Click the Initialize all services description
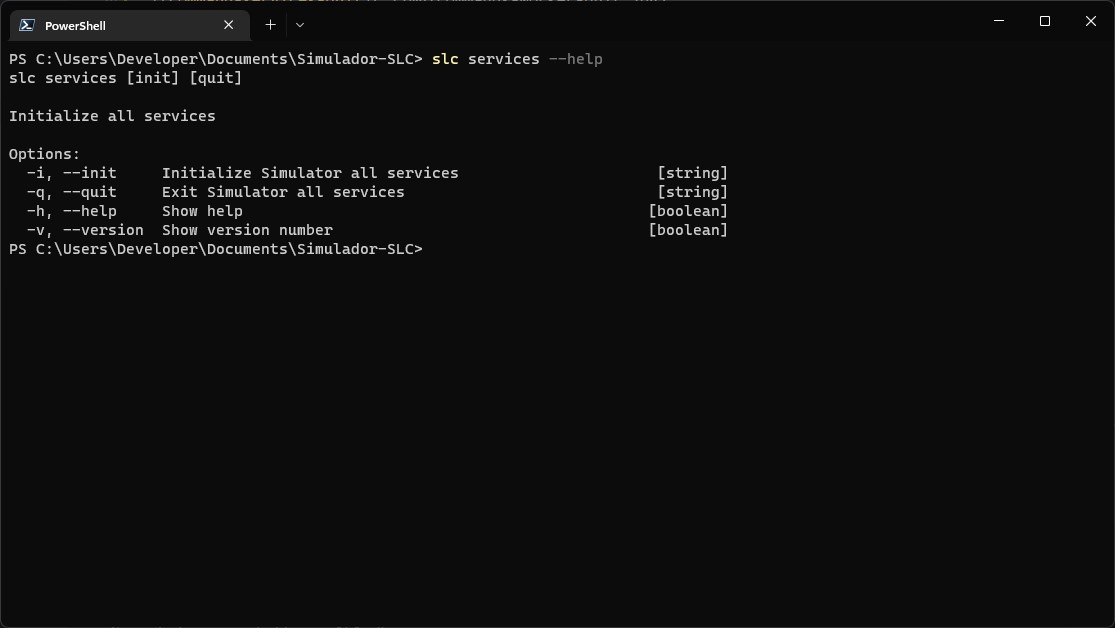 (x=112, y=115)
